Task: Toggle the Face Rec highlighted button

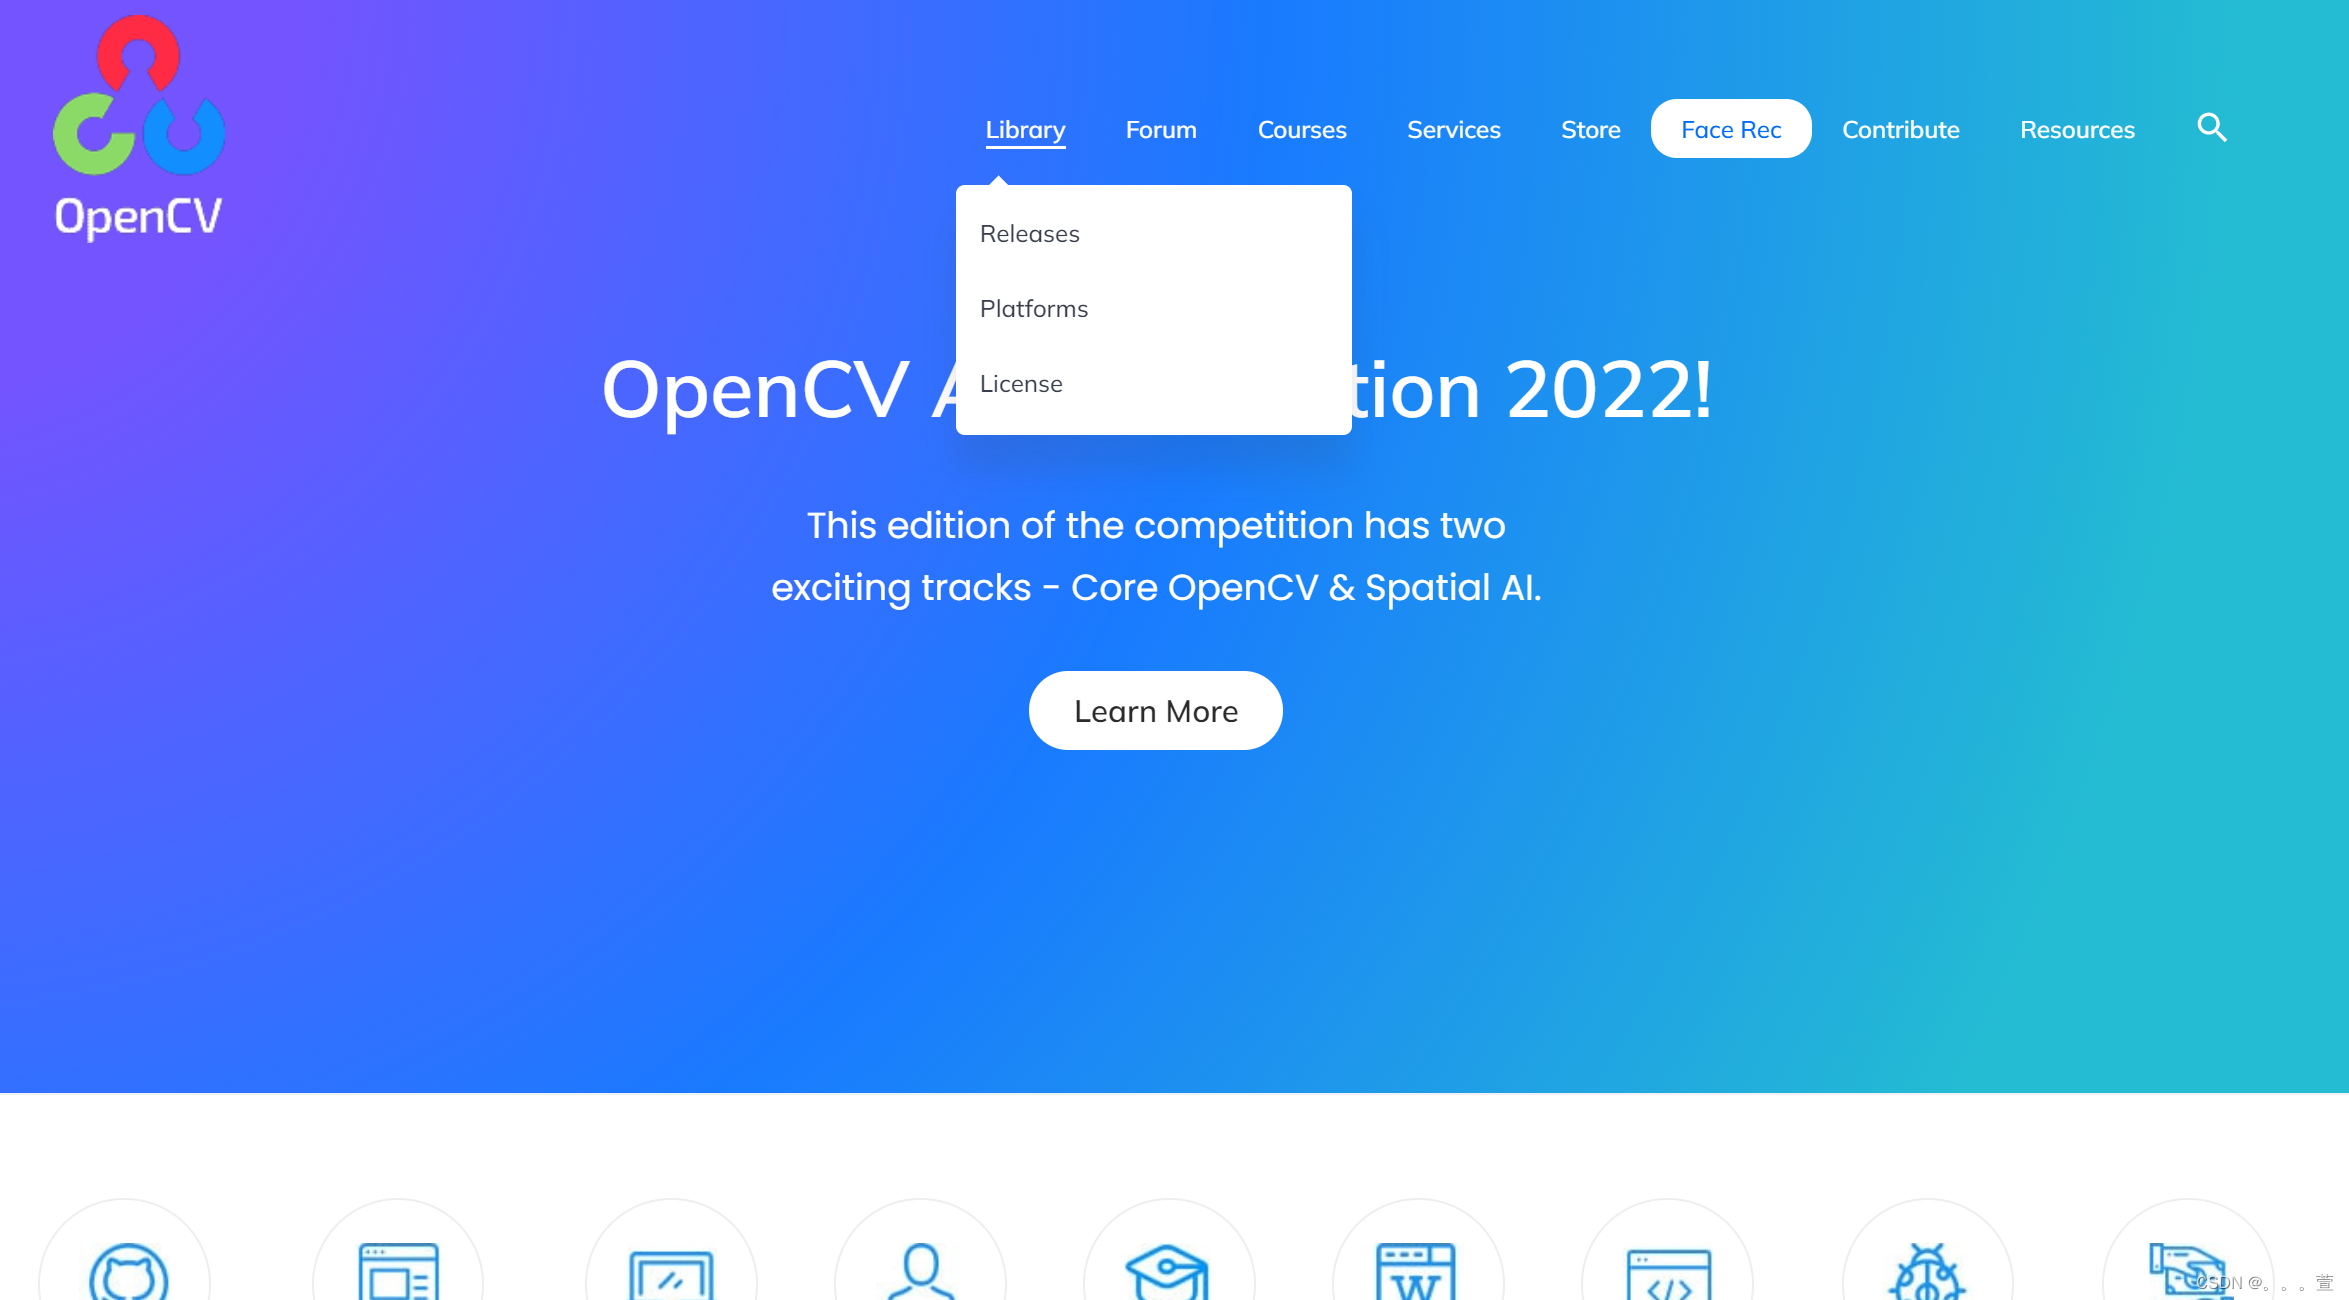Action: coord(1730,128)
